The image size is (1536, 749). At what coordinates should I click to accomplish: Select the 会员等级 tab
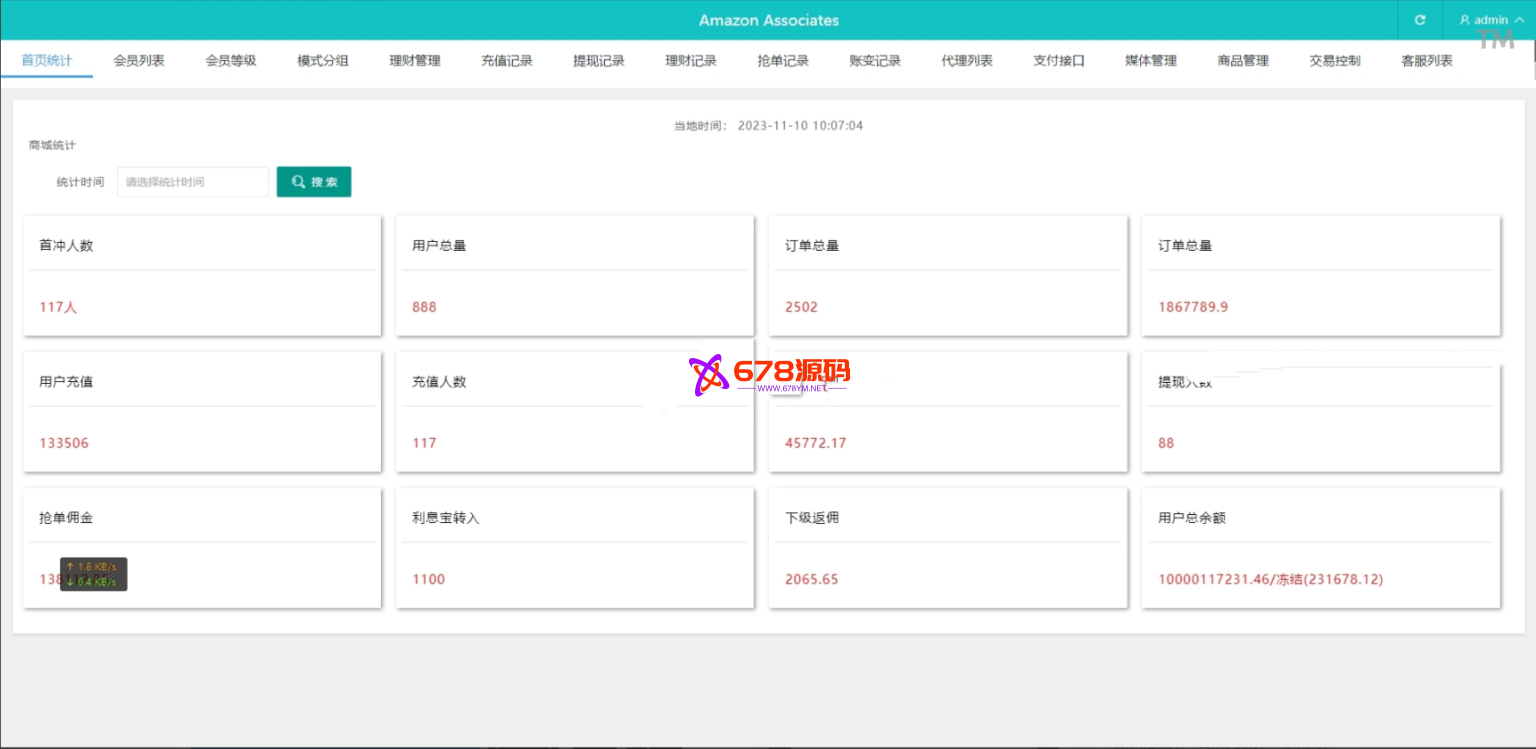(231, 61)
